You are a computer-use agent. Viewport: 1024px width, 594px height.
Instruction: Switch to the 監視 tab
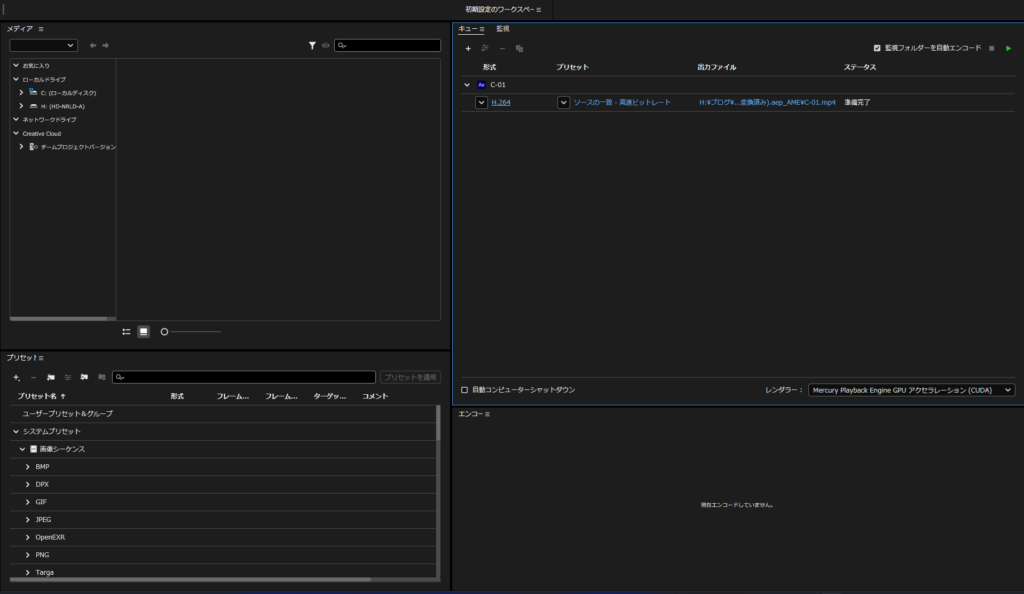(503, 29)
